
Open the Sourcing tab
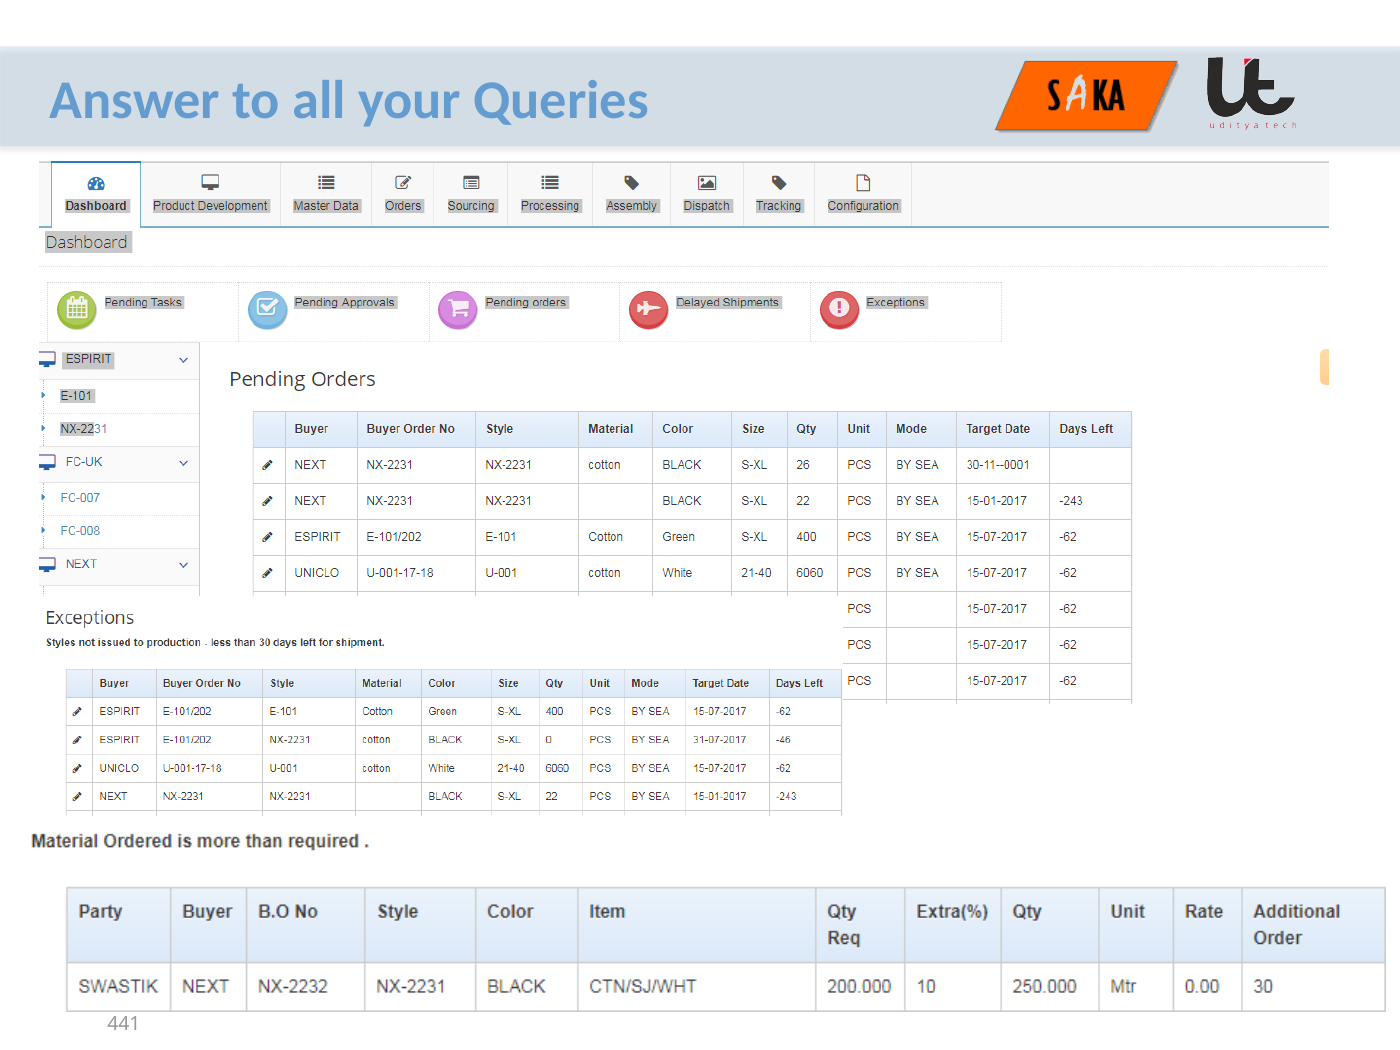[x=471, y=194]
